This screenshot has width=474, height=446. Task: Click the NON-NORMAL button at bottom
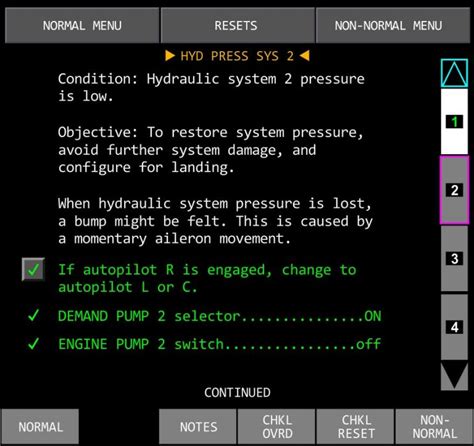tap(434, 427)
